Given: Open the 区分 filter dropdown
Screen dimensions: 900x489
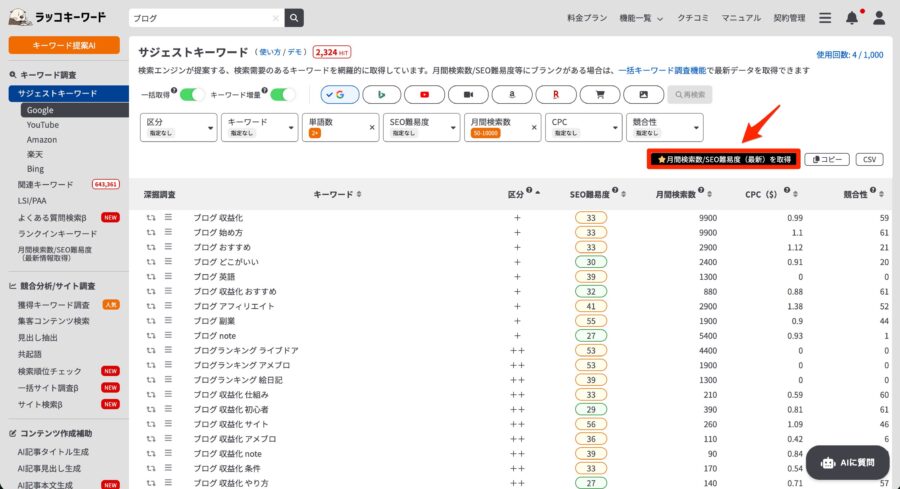Looking at the screenshot, I should click(179, 127).
